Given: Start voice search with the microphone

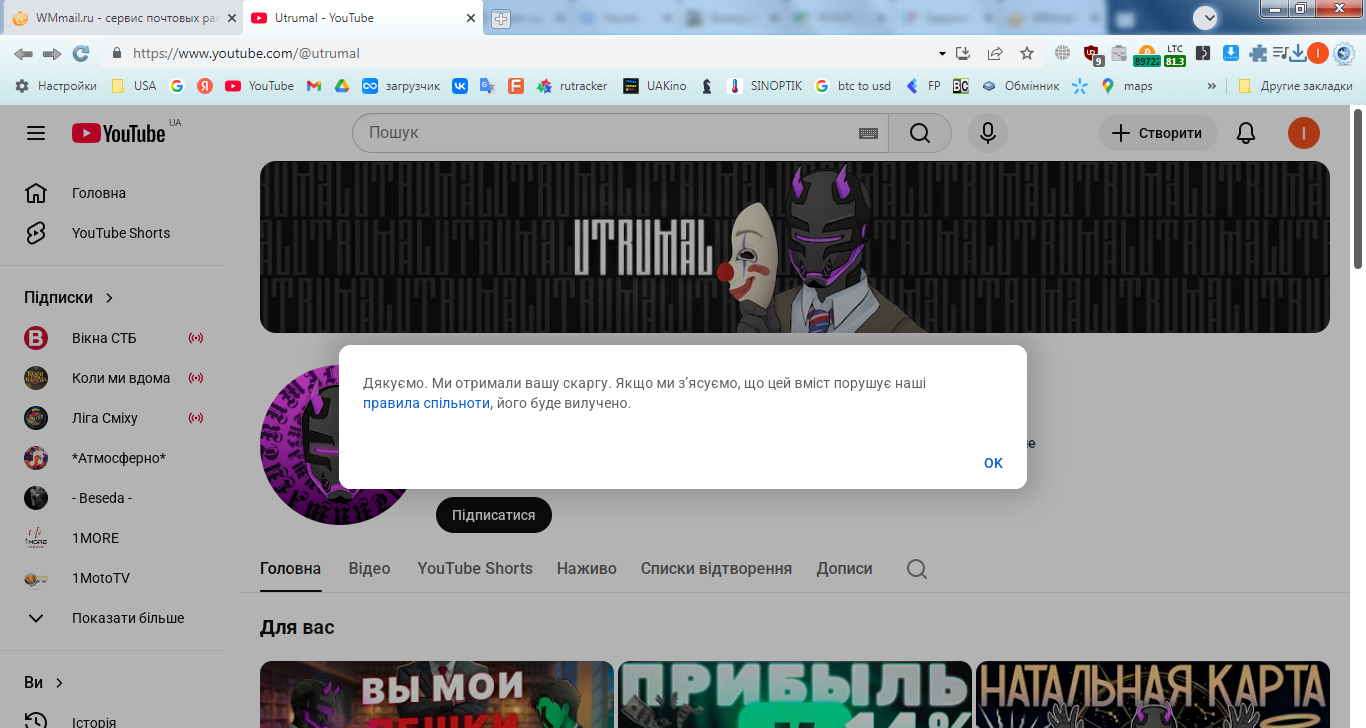Looking at the screenshot, I should (988, 133).
